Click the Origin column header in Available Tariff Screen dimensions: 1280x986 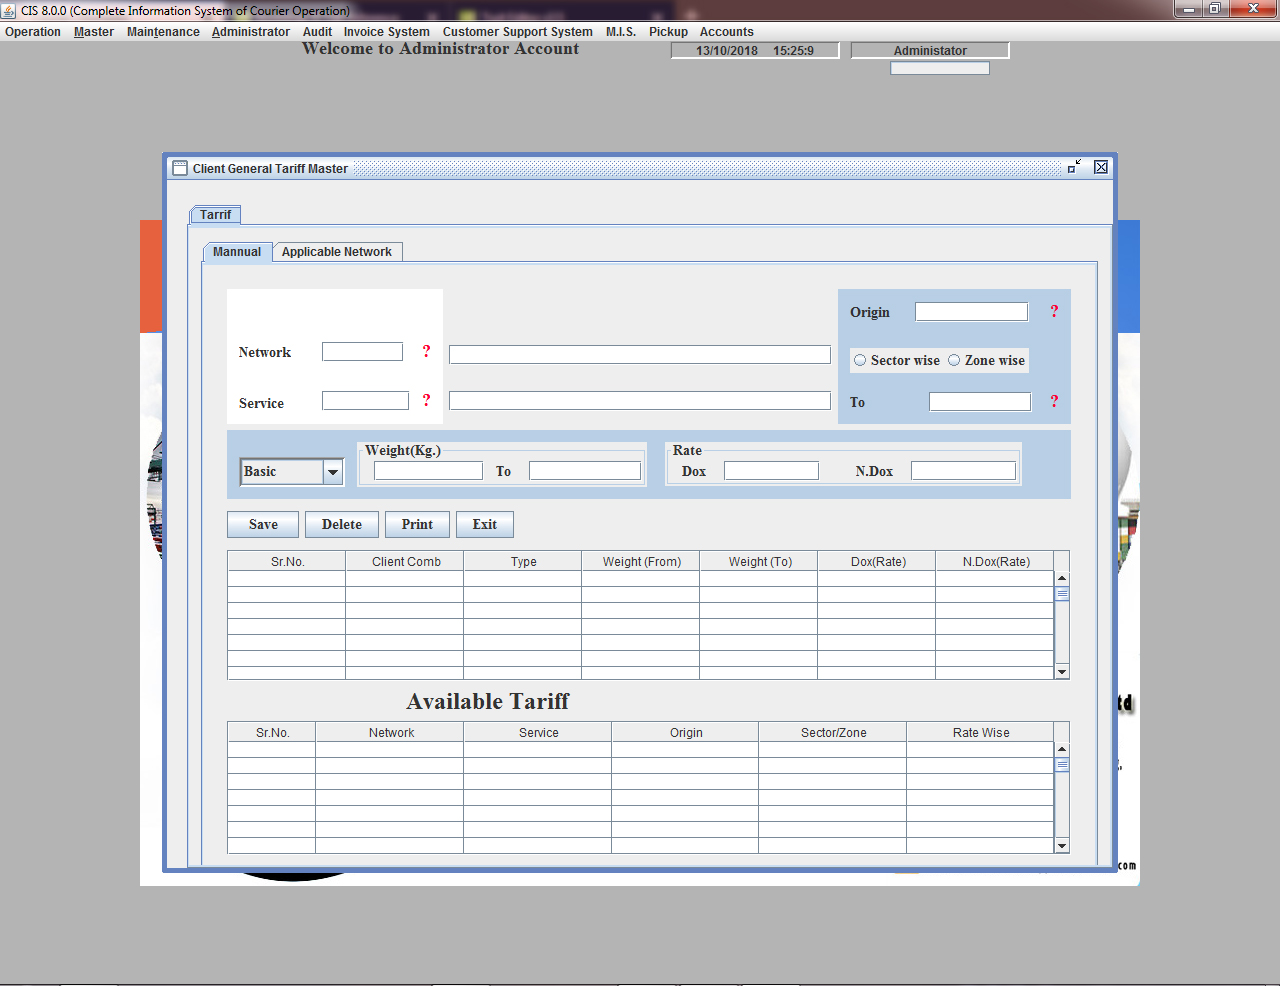[685, 733]
